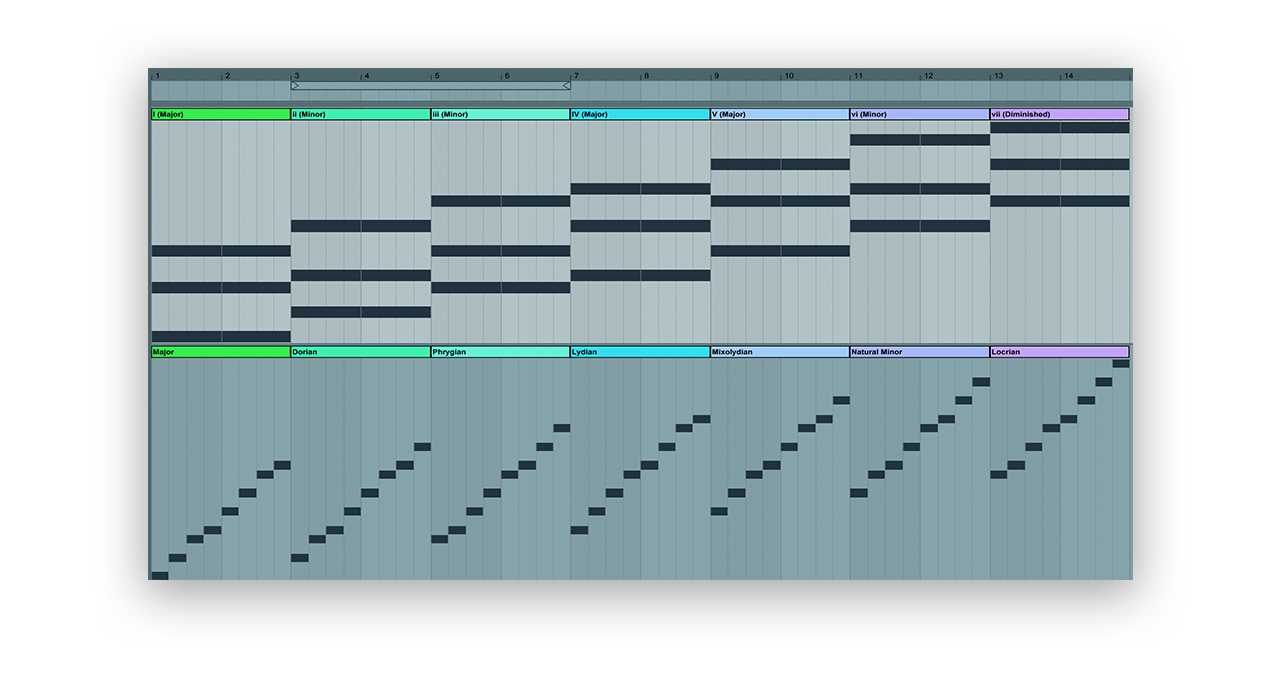Click bar 2 in the beat ruler
1280x673 pixels.
(x=227, y=76)
